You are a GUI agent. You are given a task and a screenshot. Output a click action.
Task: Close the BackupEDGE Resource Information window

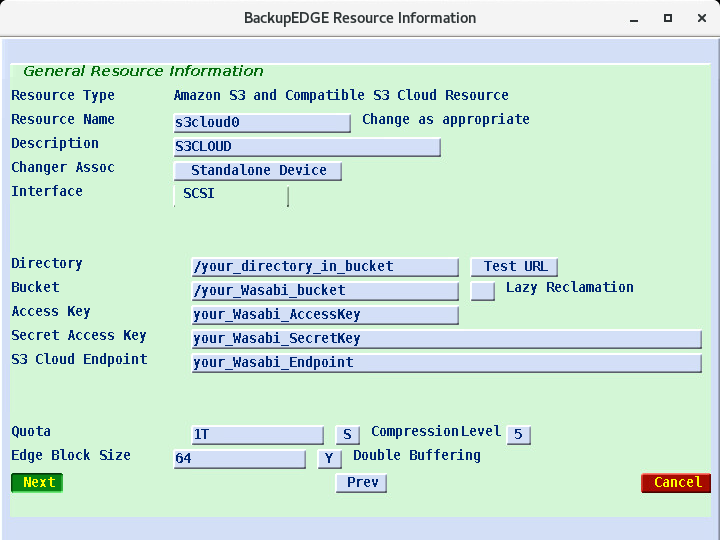702,18
